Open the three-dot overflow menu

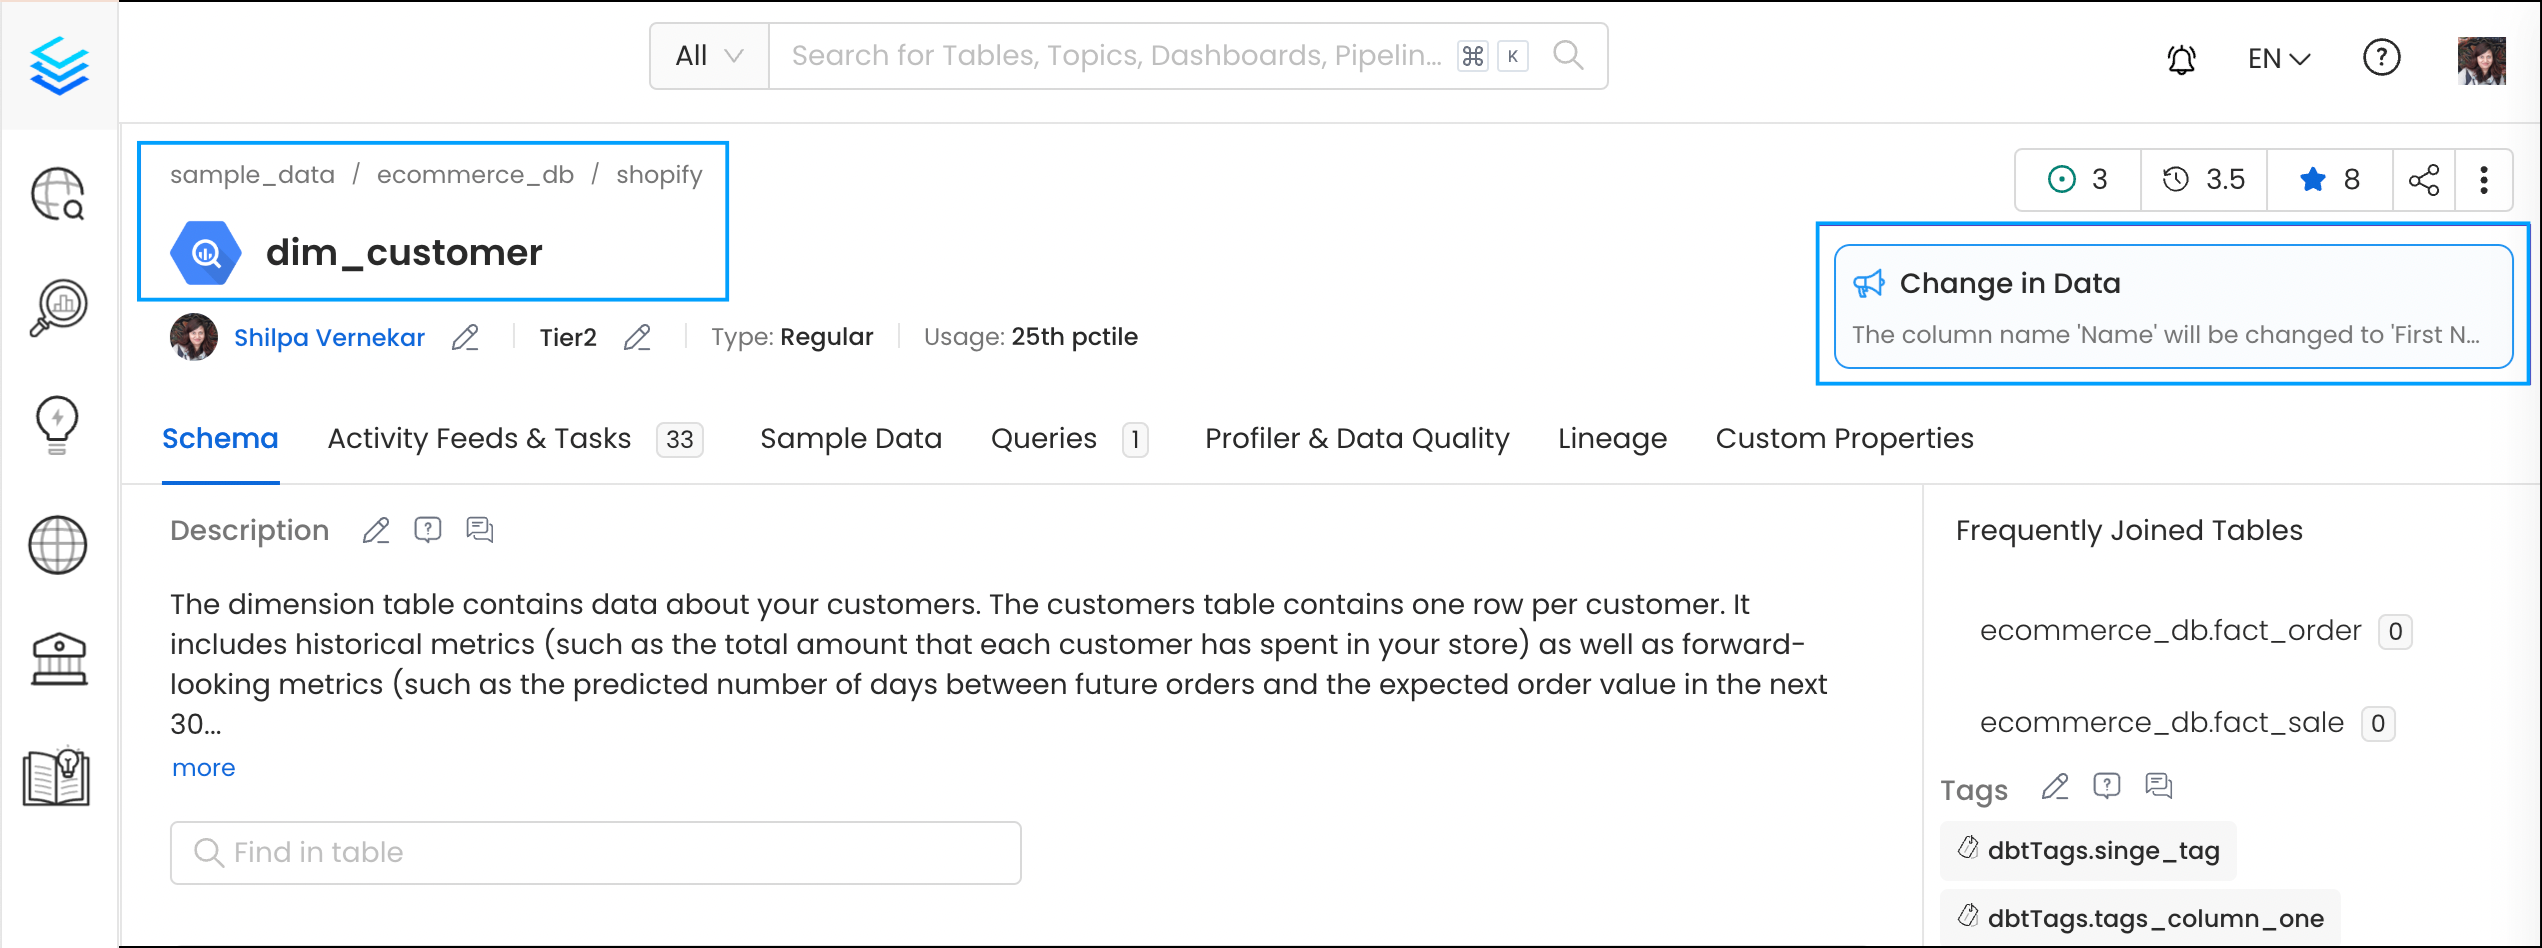(2484, 180)
